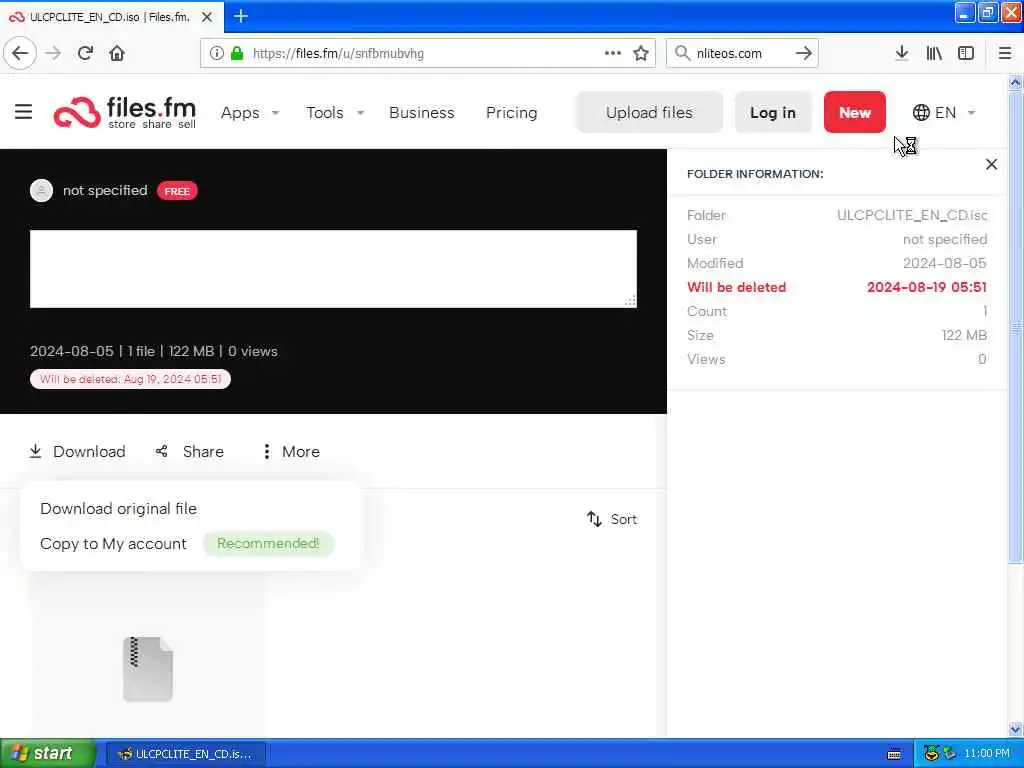Toggle the sidebar panel icon
This screenshot has height=768, width=1024.
966,53
